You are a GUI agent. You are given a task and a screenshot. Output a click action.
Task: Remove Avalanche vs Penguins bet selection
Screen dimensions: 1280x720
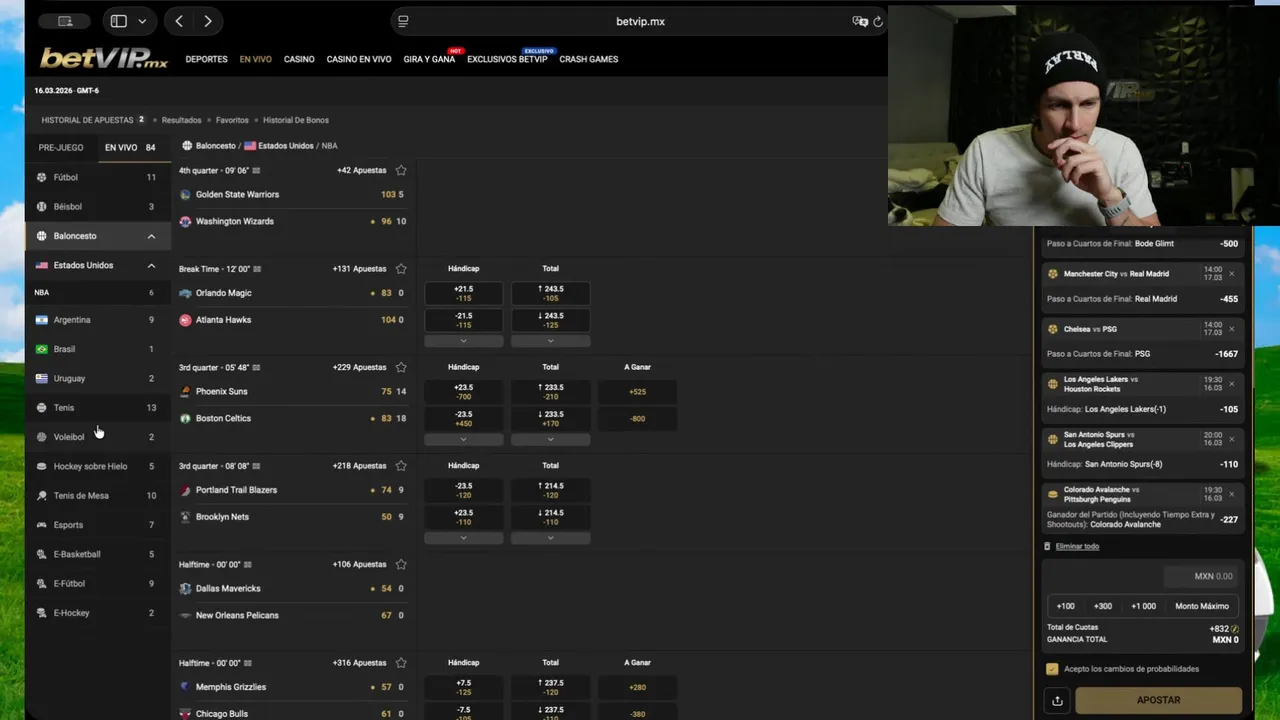point(1231,494)
